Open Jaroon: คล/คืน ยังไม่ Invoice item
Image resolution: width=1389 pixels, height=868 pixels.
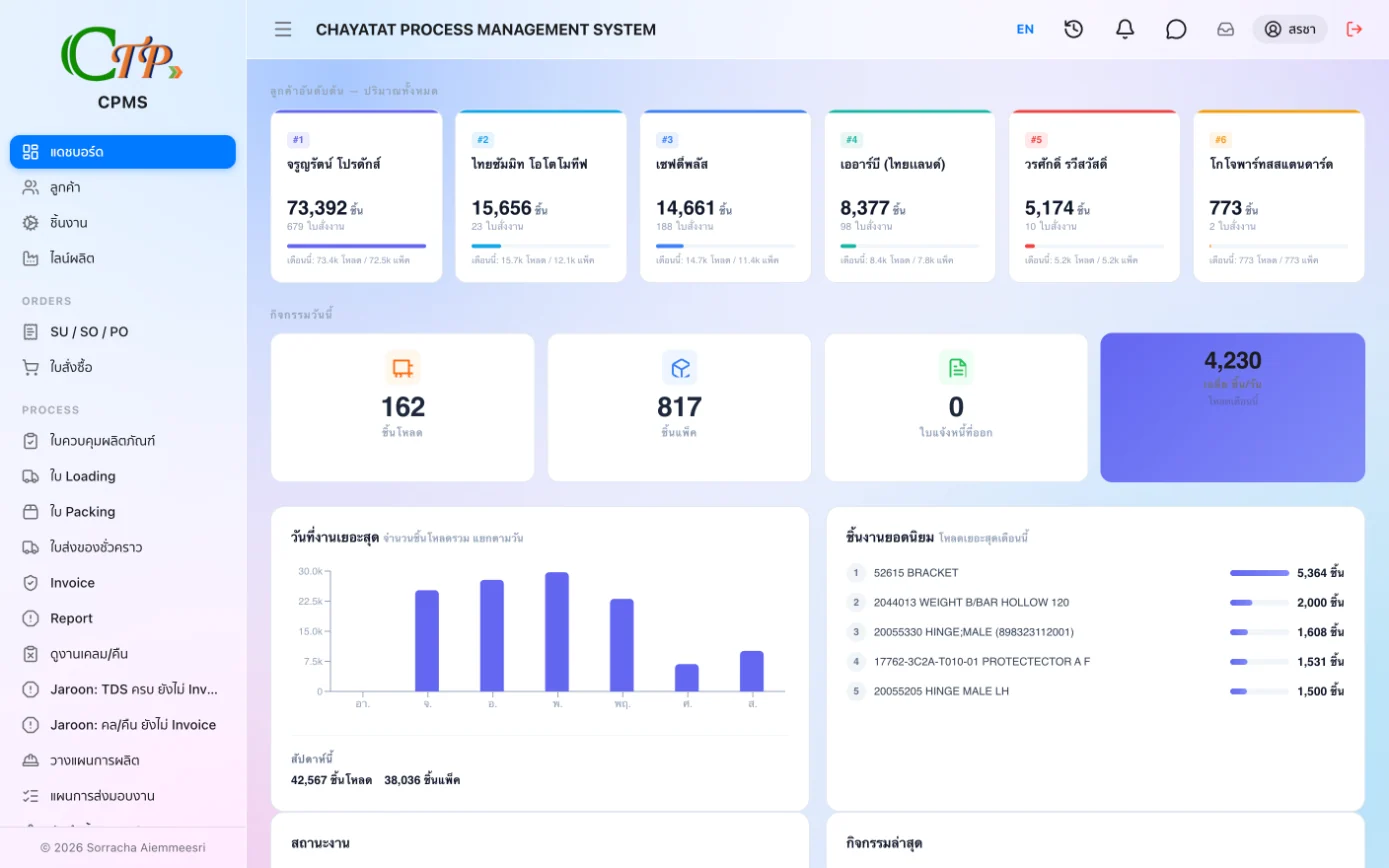(123, 725)
